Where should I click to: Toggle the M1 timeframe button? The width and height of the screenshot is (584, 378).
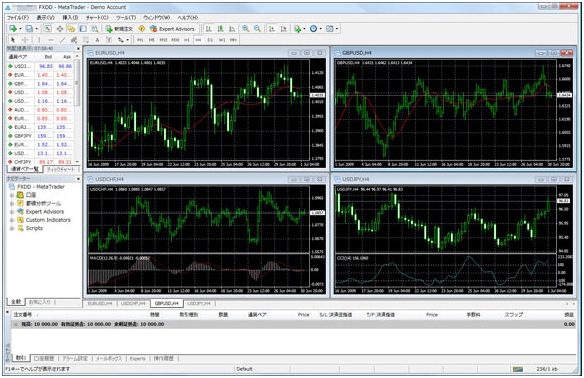click(140, 40)
